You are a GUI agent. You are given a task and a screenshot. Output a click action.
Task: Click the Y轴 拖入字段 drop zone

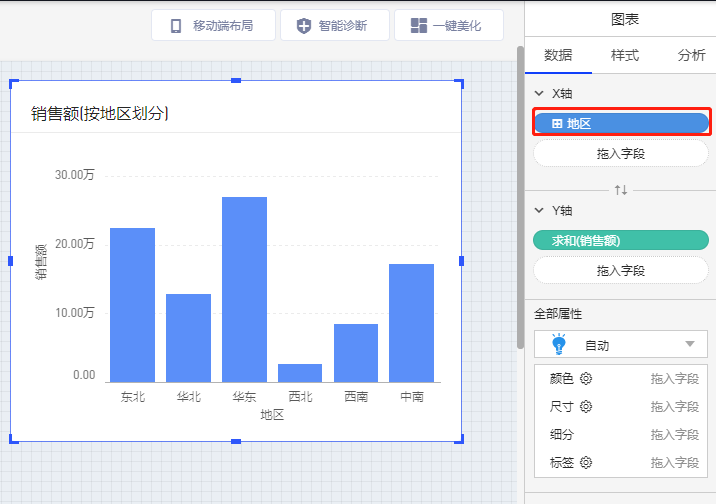coord(621,270)
